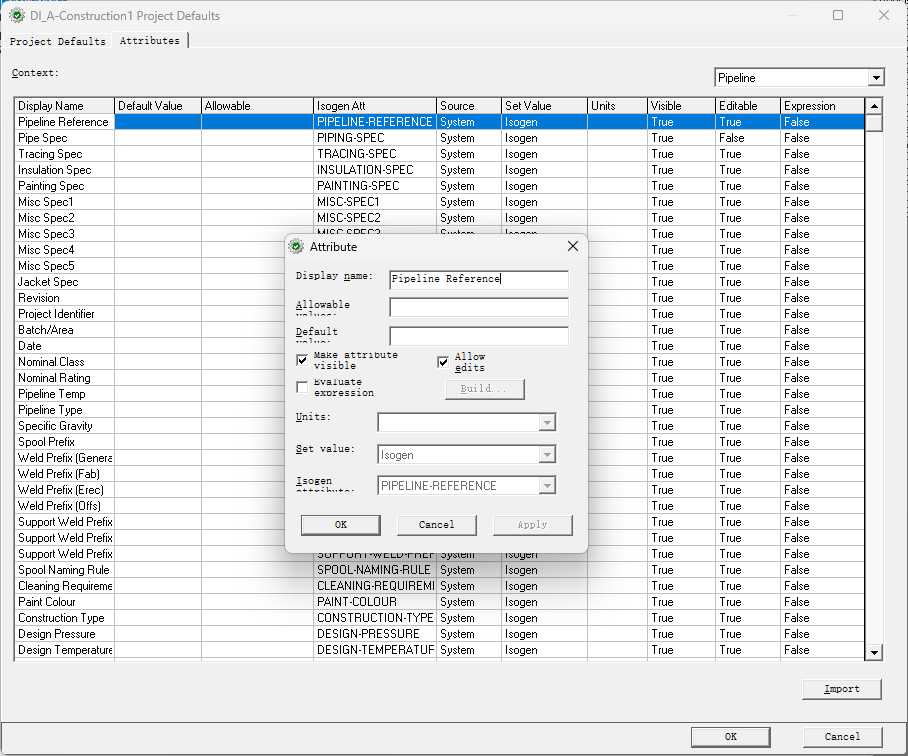Toggle the Make attribute visible checkbox

(302, 360)
